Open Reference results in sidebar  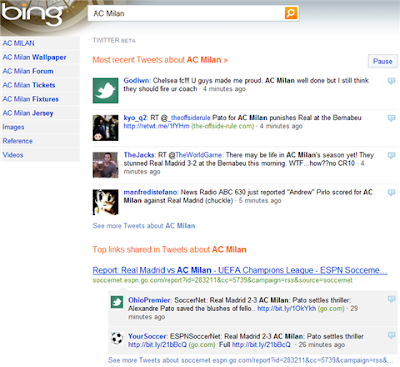click(18, 141)
